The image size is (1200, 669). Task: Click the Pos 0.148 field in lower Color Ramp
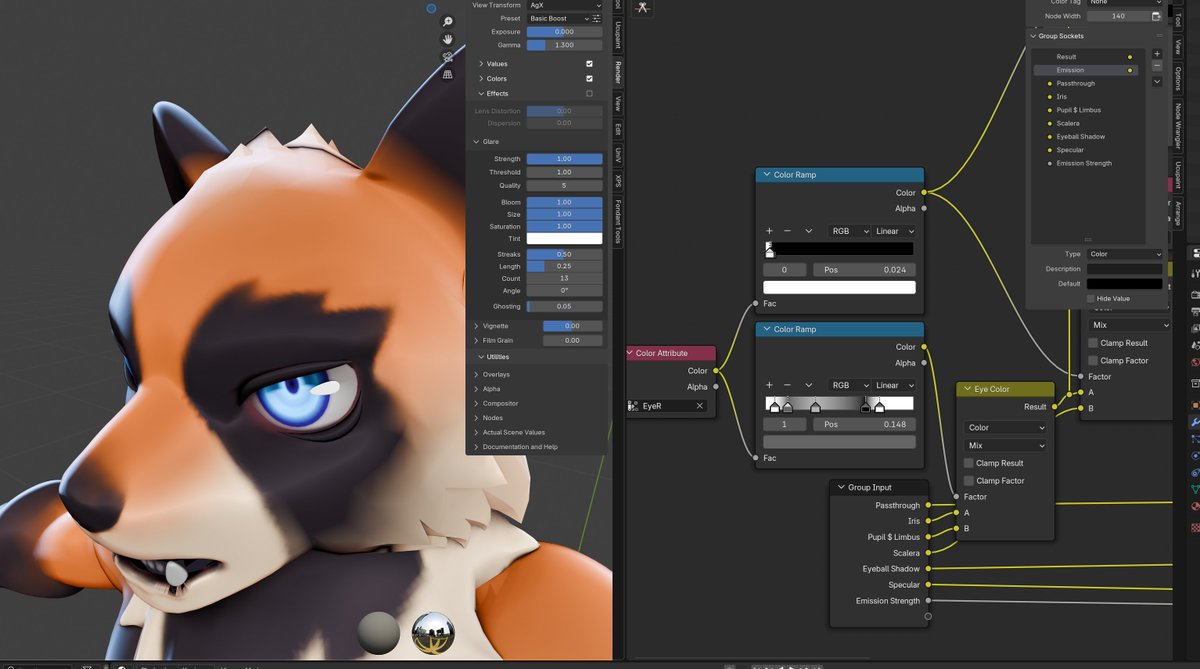864,424
